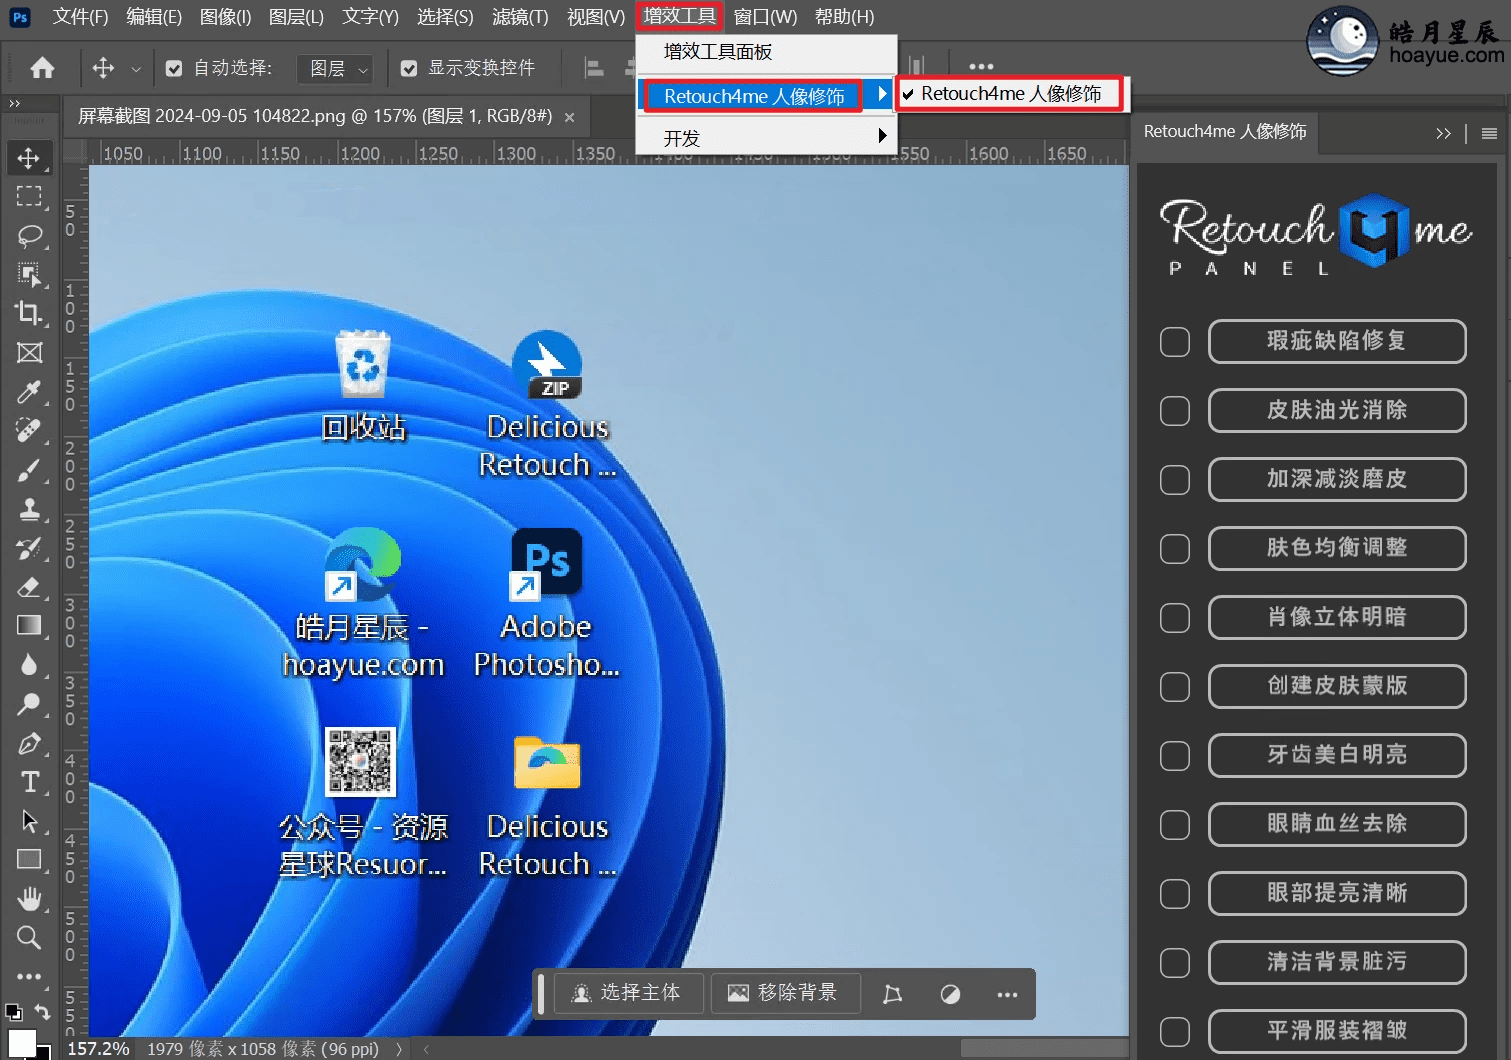Switch to the Retouch4me 人像修饰 panel tab

click(1225, 132)
